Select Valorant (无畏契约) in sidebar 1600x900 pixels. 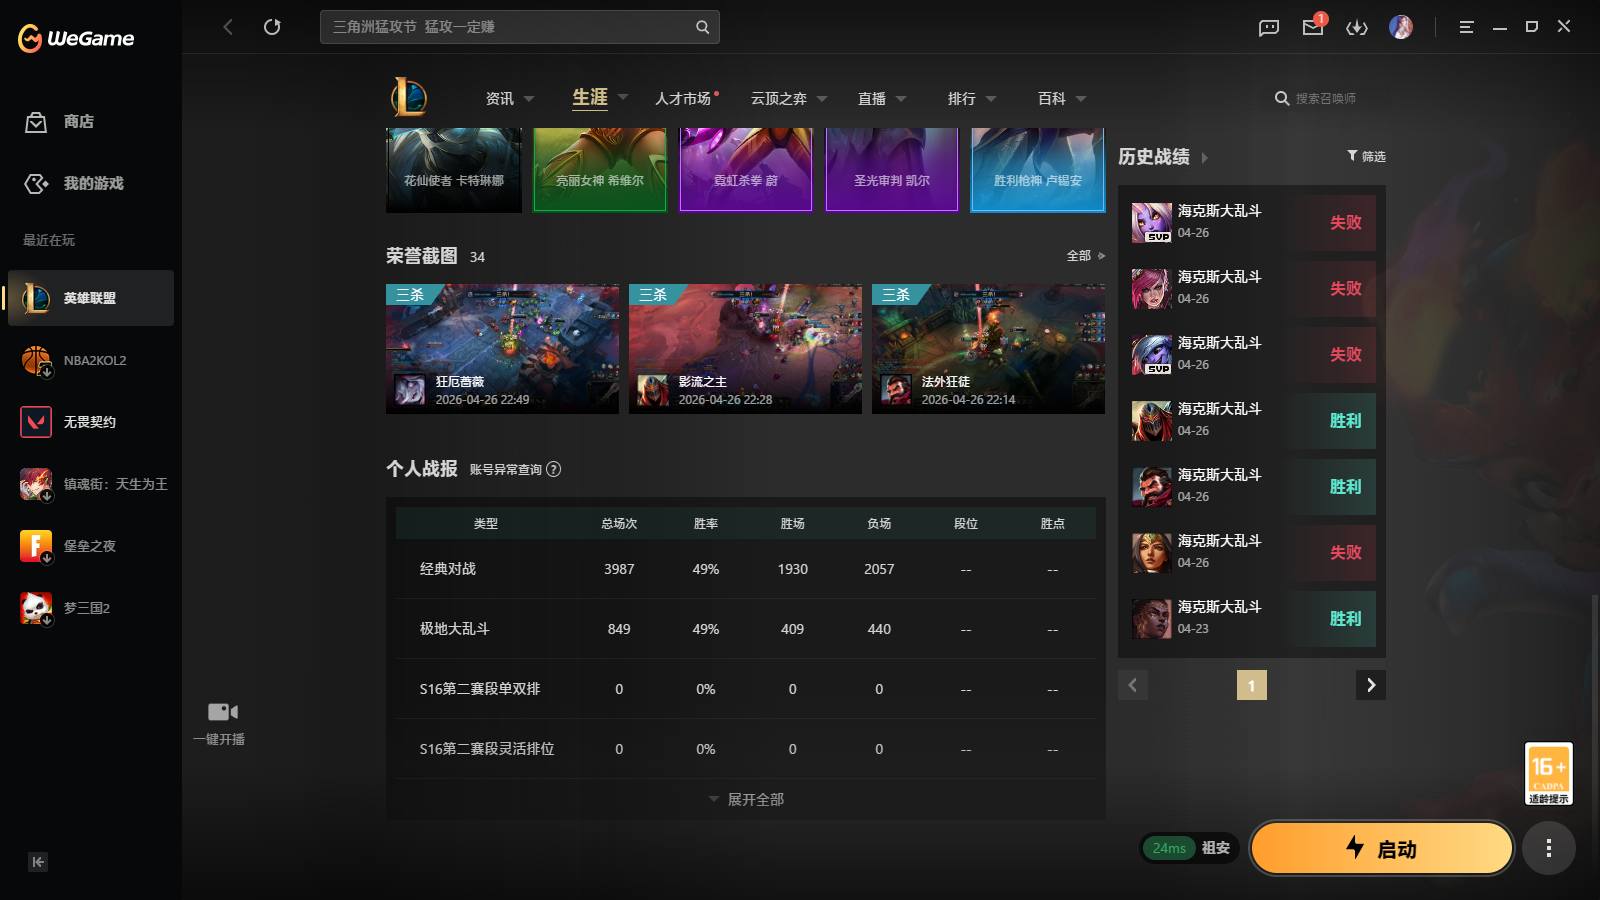tap(91, 422)
